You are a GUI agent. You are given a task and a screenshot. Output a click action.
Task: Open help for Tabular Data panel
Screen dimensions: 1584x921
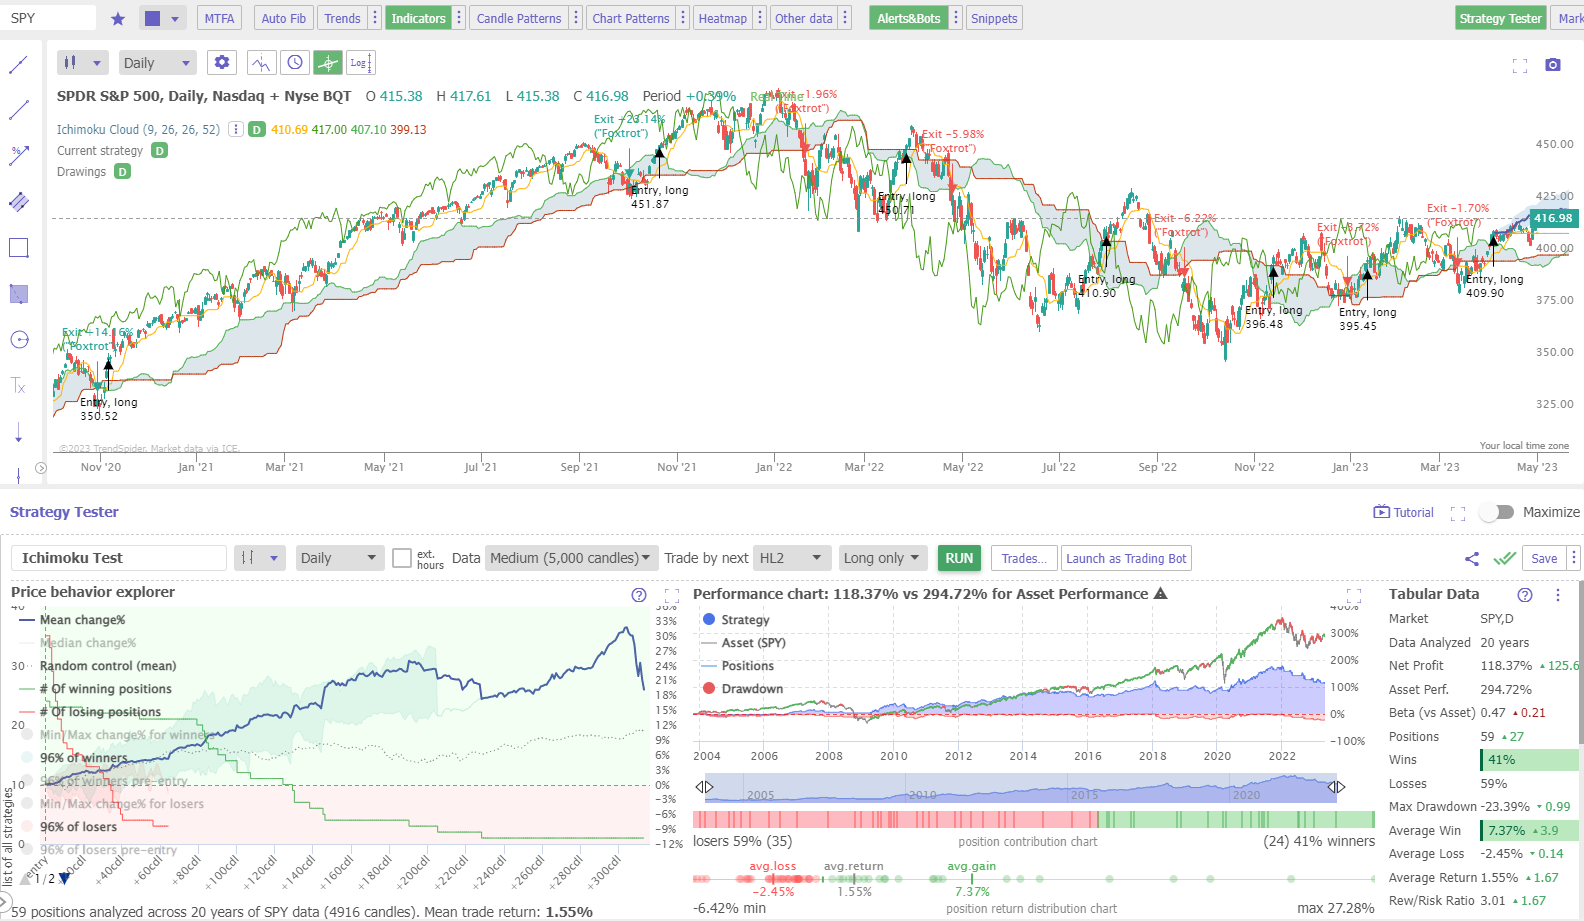1524,595
